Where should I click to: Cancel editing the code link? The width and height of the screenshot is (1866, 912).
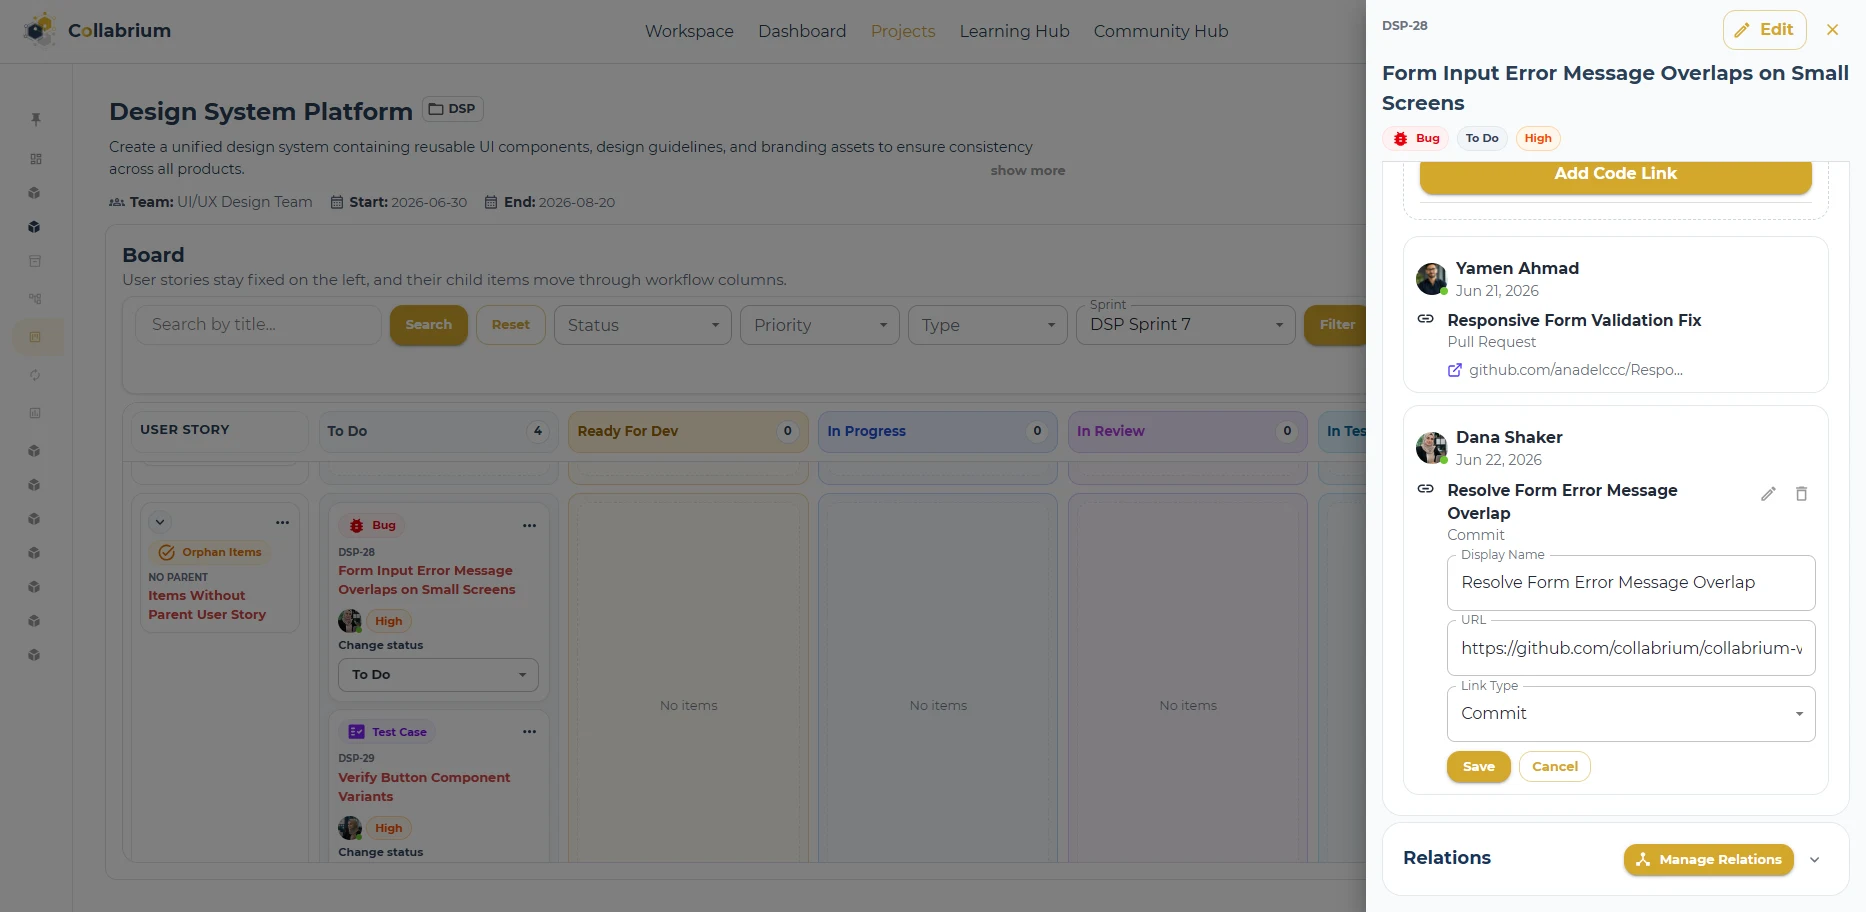tap(1555, 767)
